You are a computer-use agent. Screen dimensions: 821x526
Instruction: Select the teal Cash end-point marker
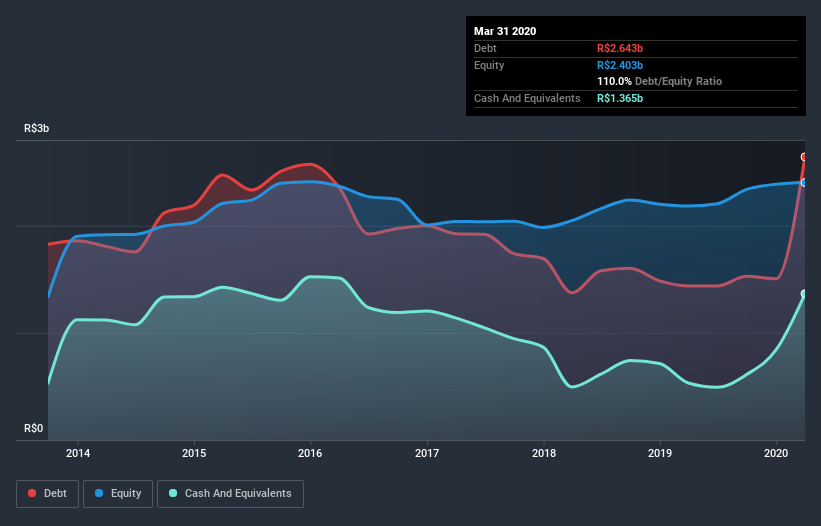(x=804, y=294)
